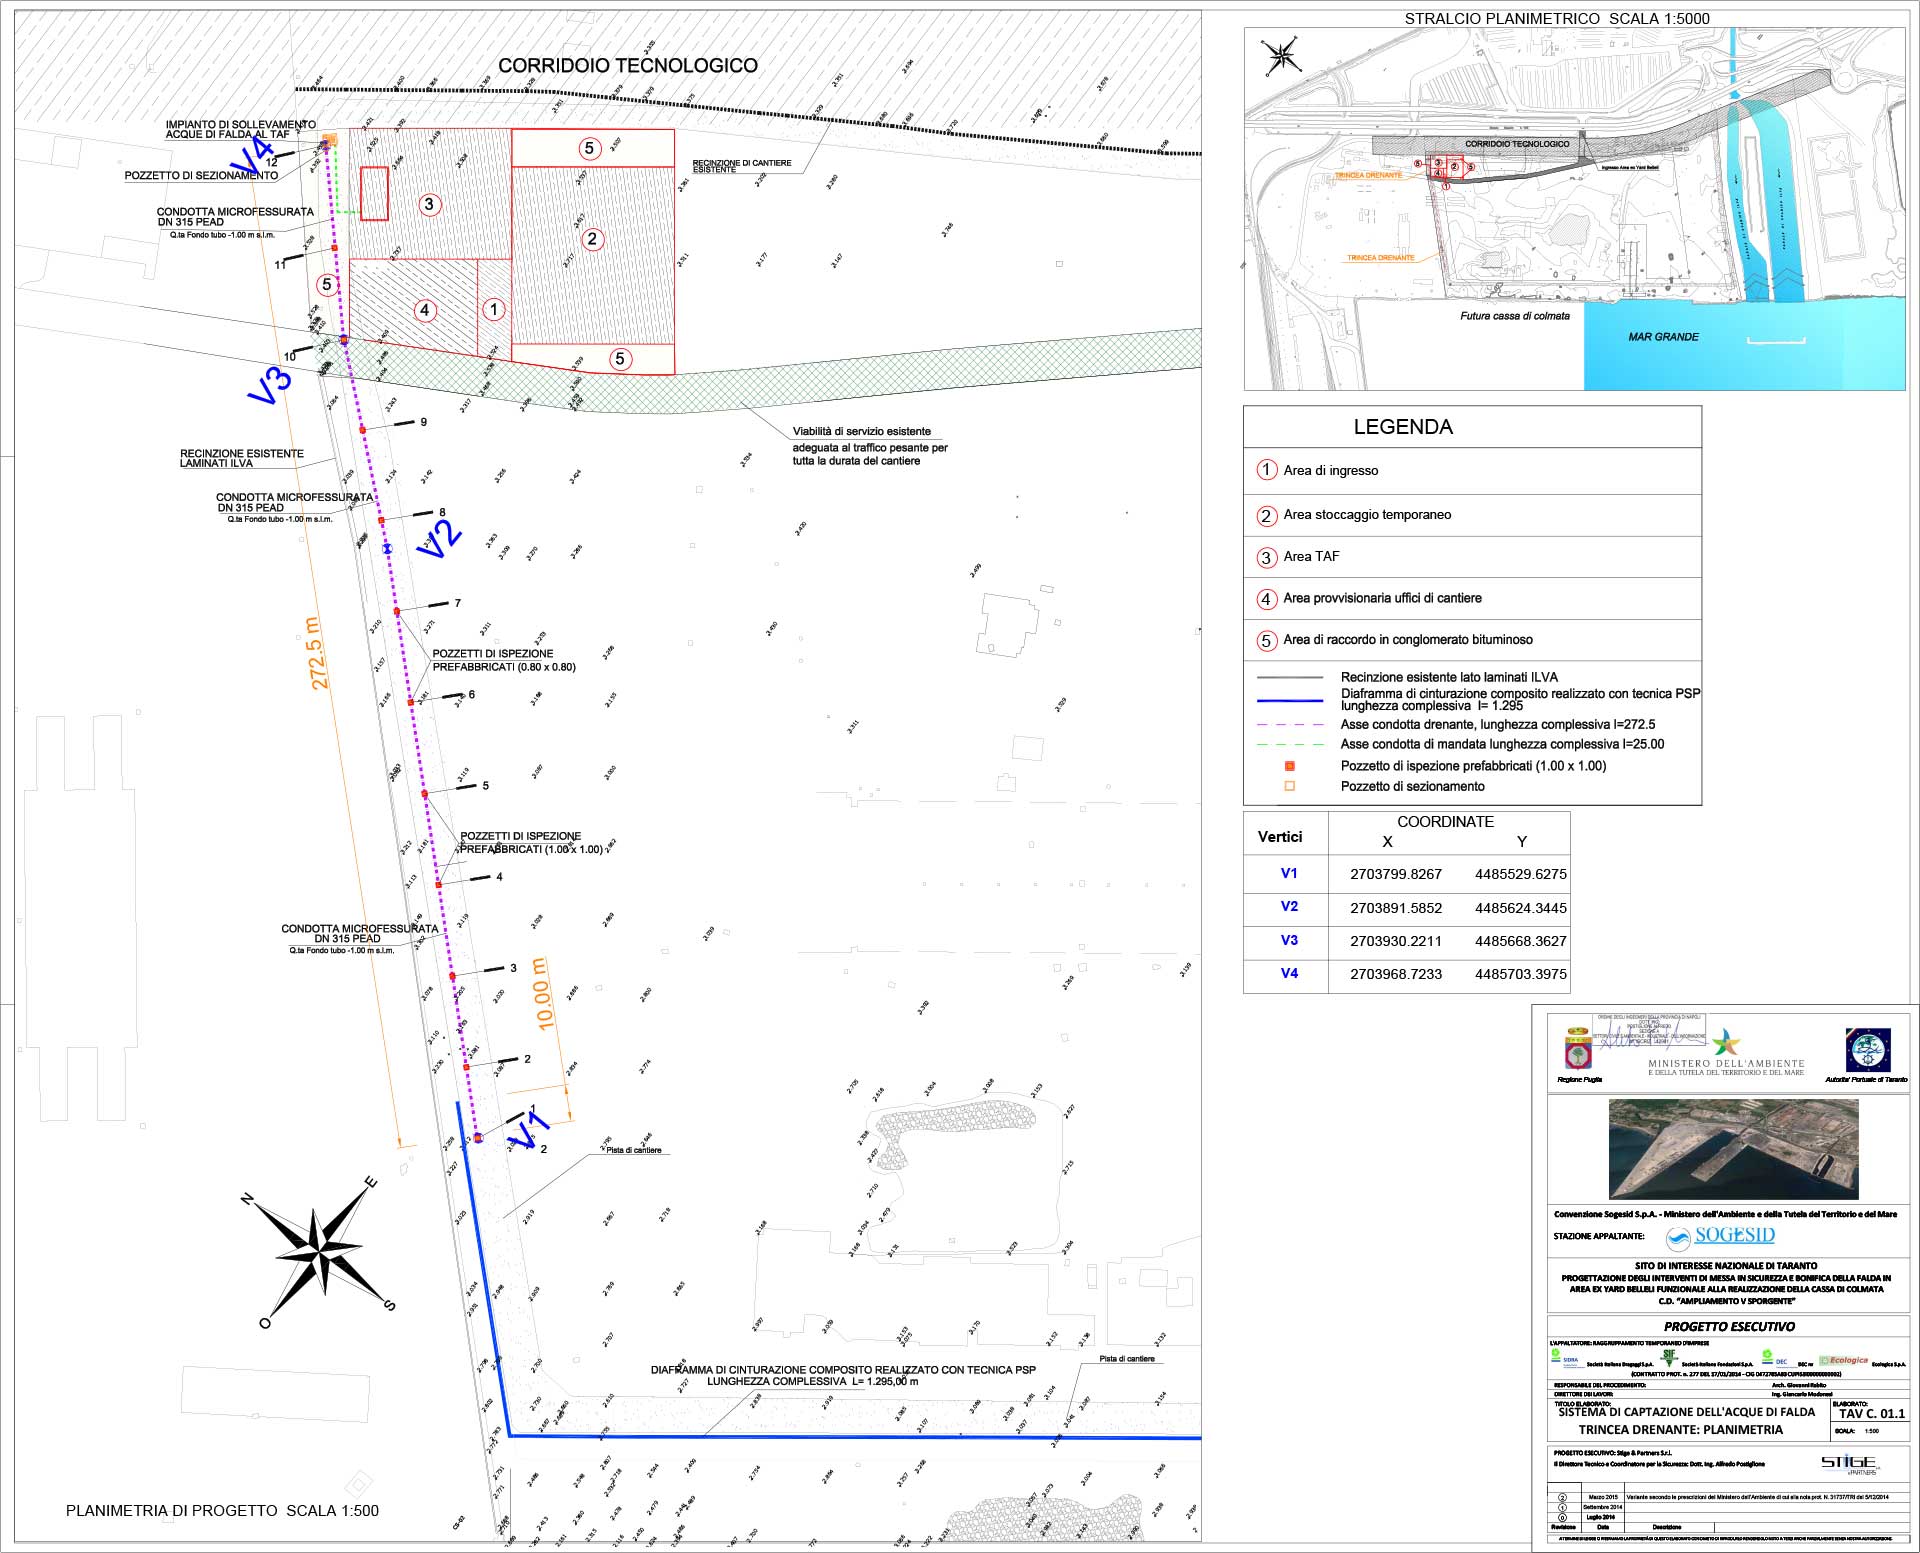This screenshot has height=1553, width=1920.
Task: Click the blue V1 vertex label on the plan
Action: (528, 1132)
